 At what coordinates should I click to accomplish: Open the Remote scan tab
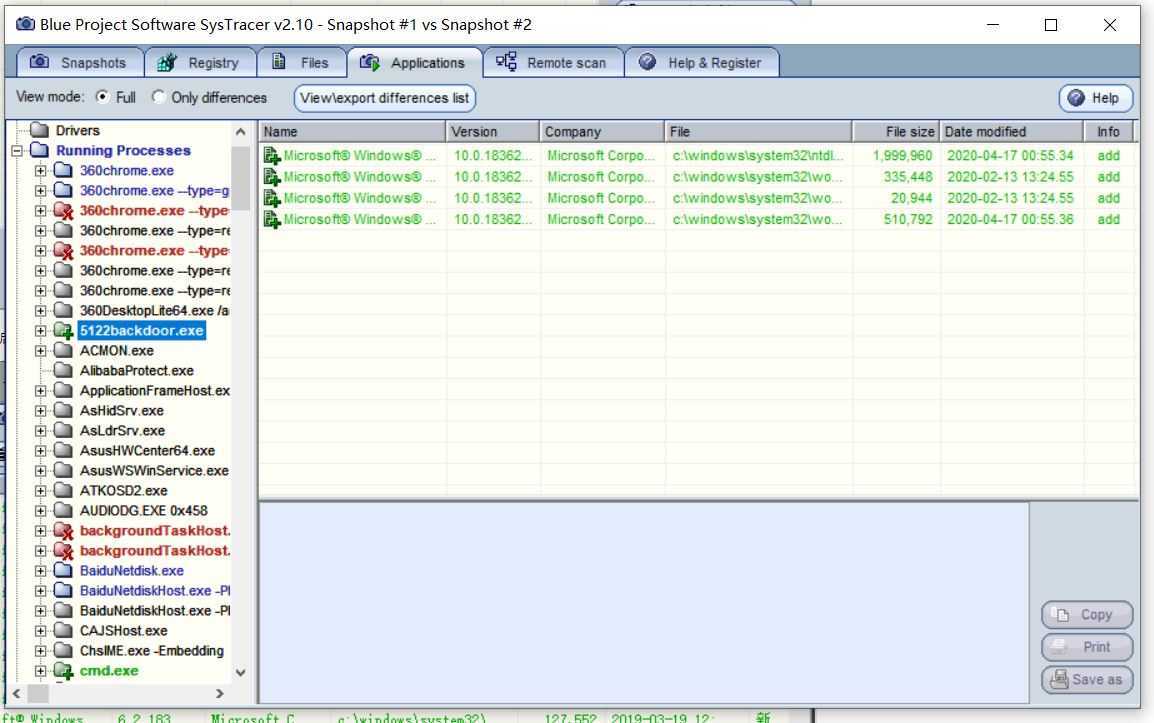click(553, 63)
